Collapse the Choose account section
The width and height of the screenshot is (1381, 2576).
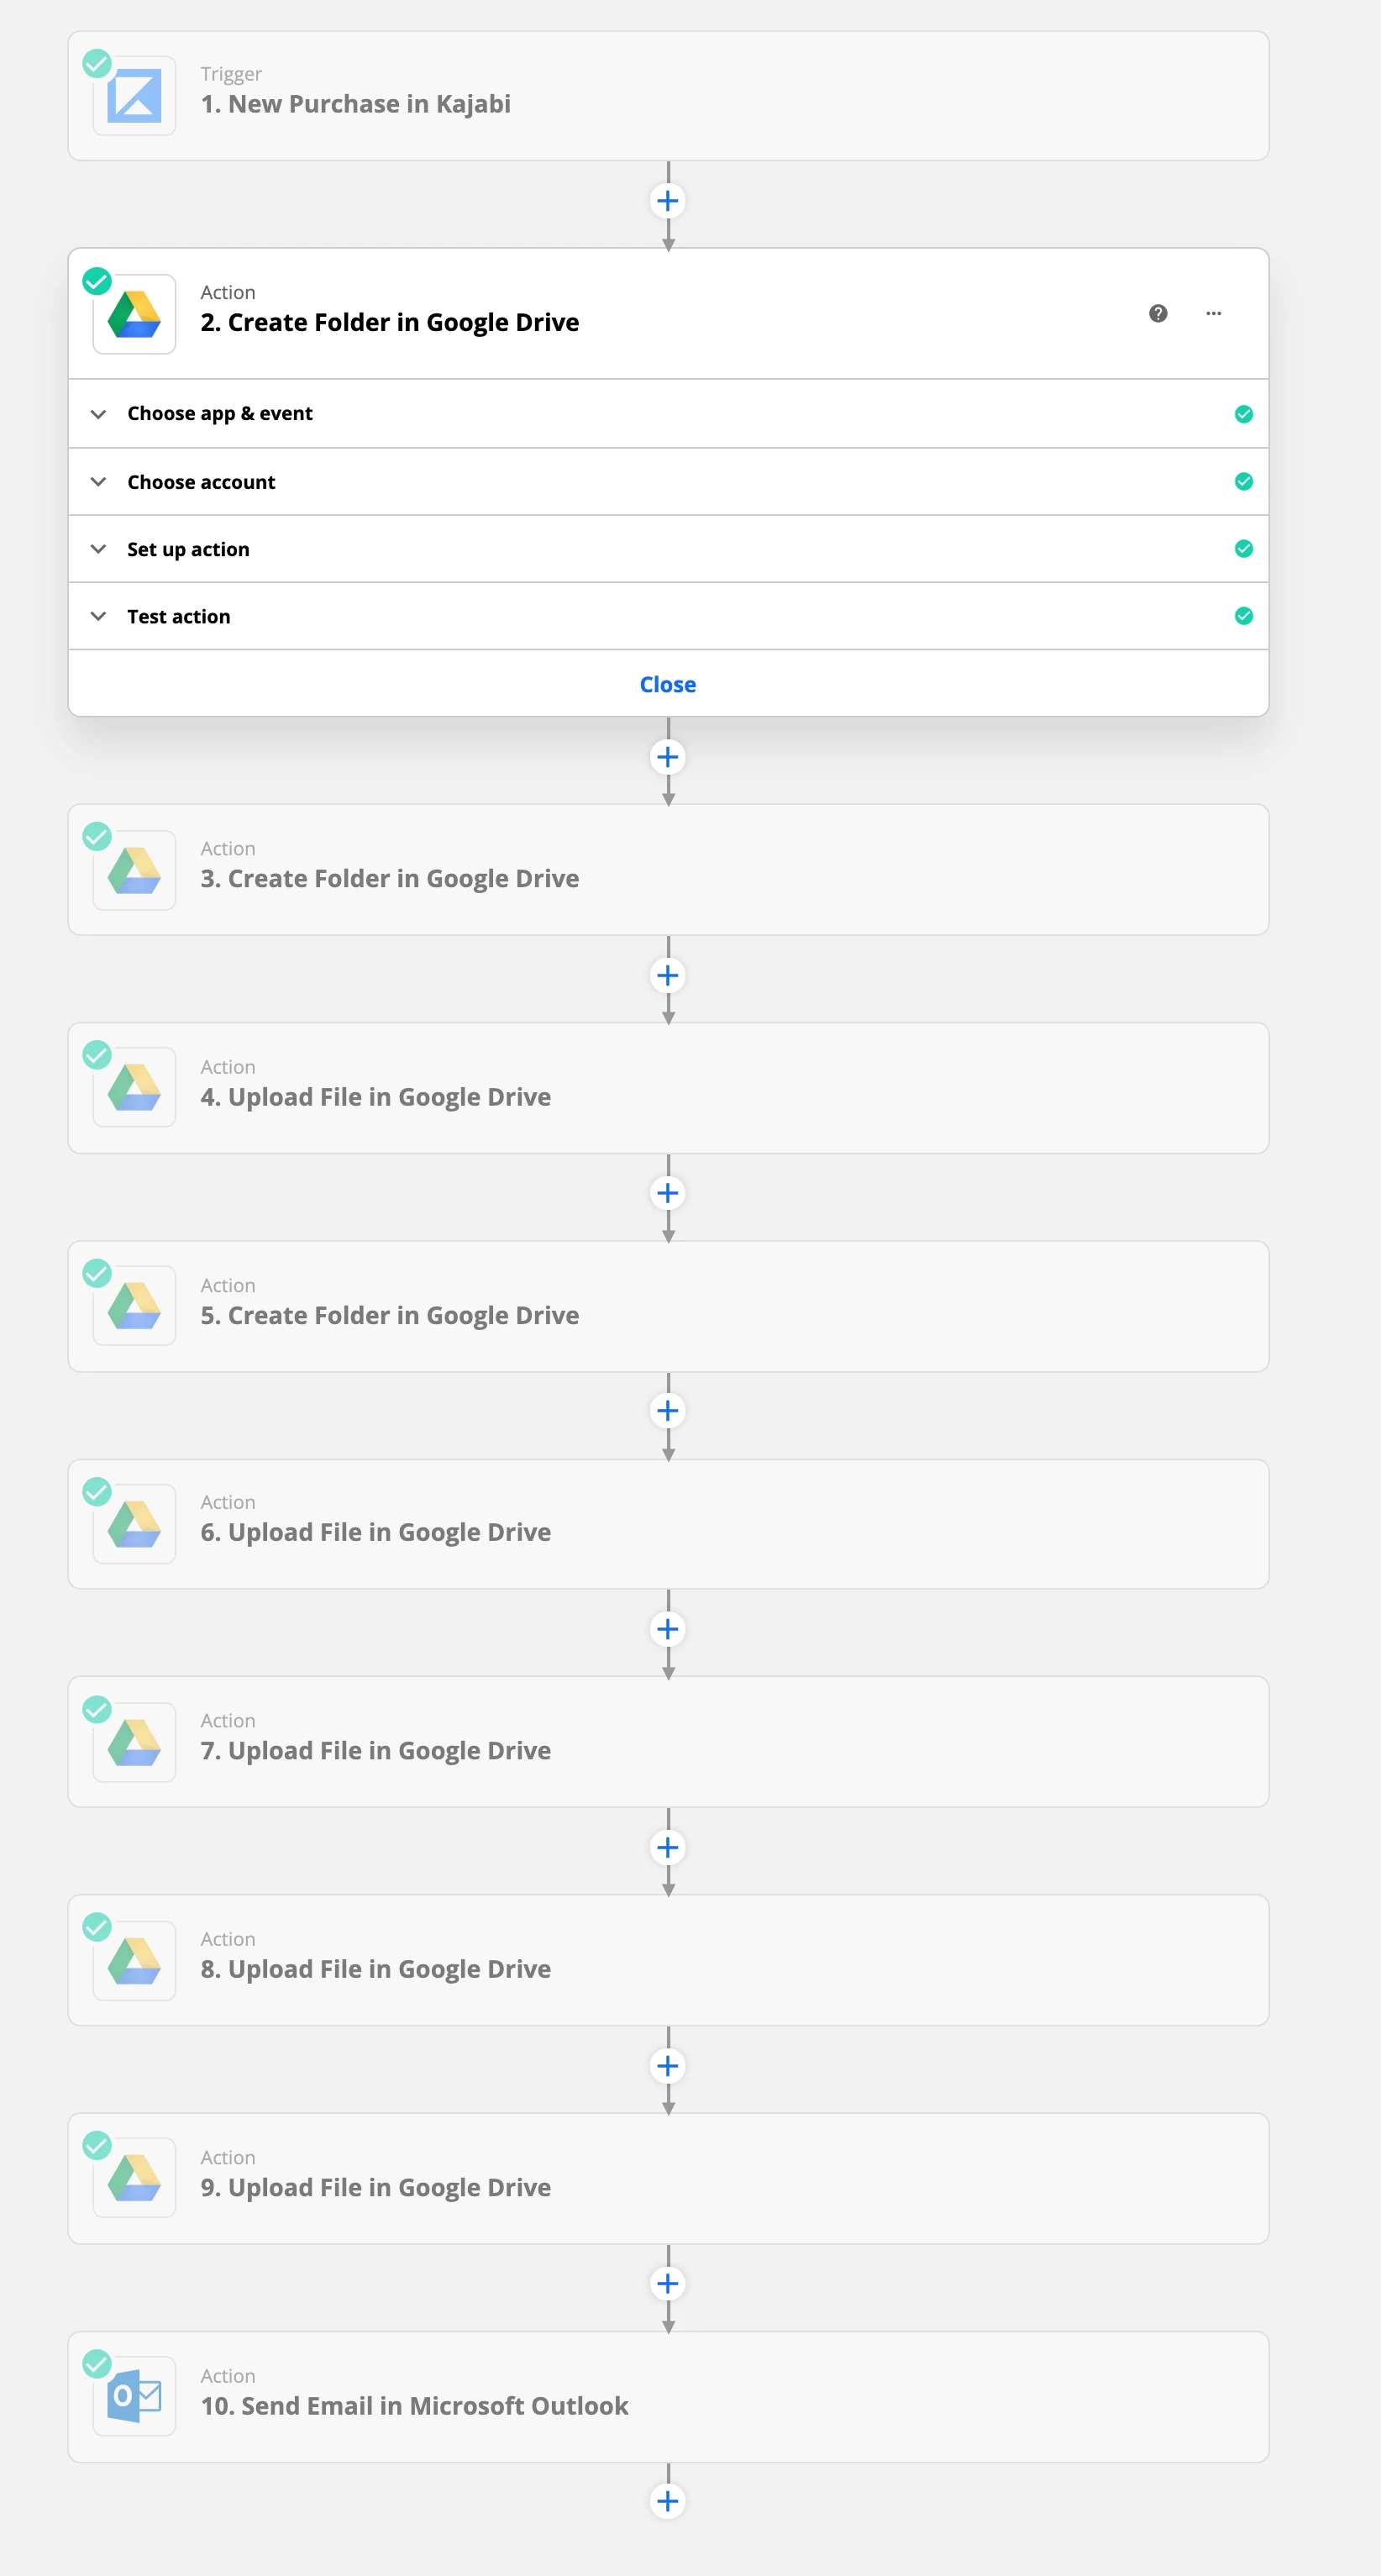(x=98, y=481)
